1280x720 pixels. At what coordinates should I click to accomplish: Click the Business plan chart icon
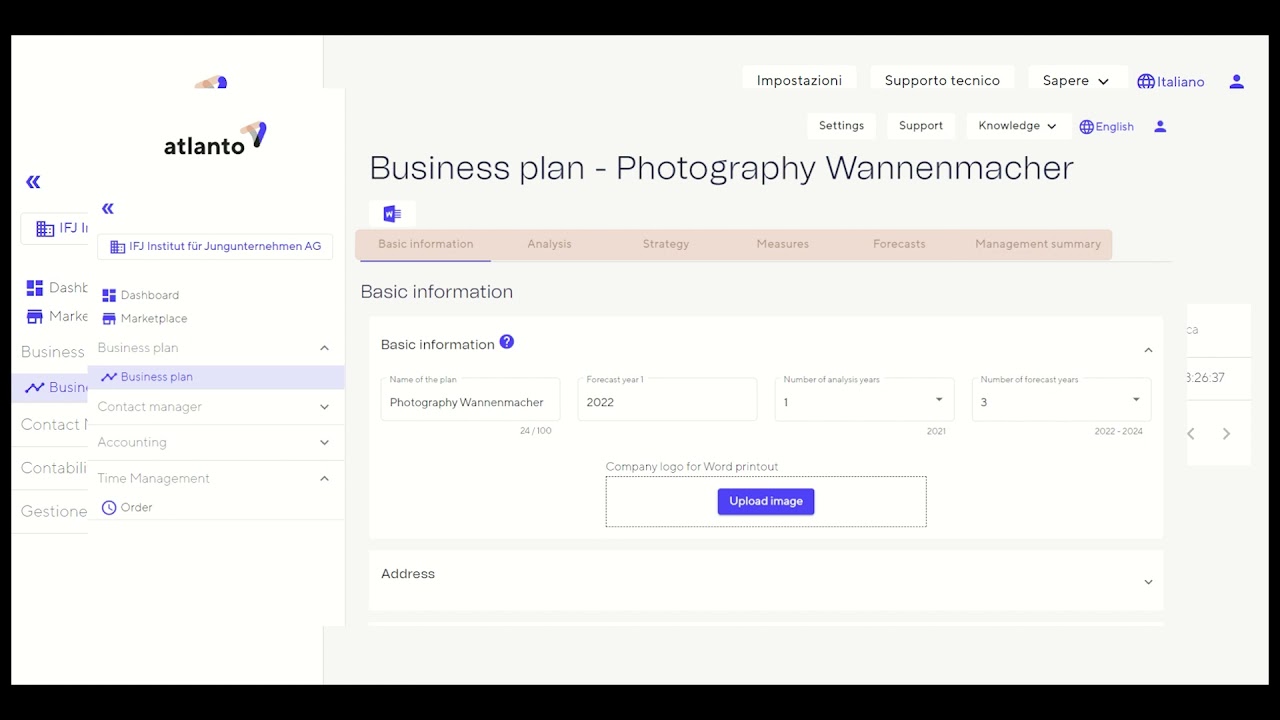pyautogui.click(x=110, y=377)
